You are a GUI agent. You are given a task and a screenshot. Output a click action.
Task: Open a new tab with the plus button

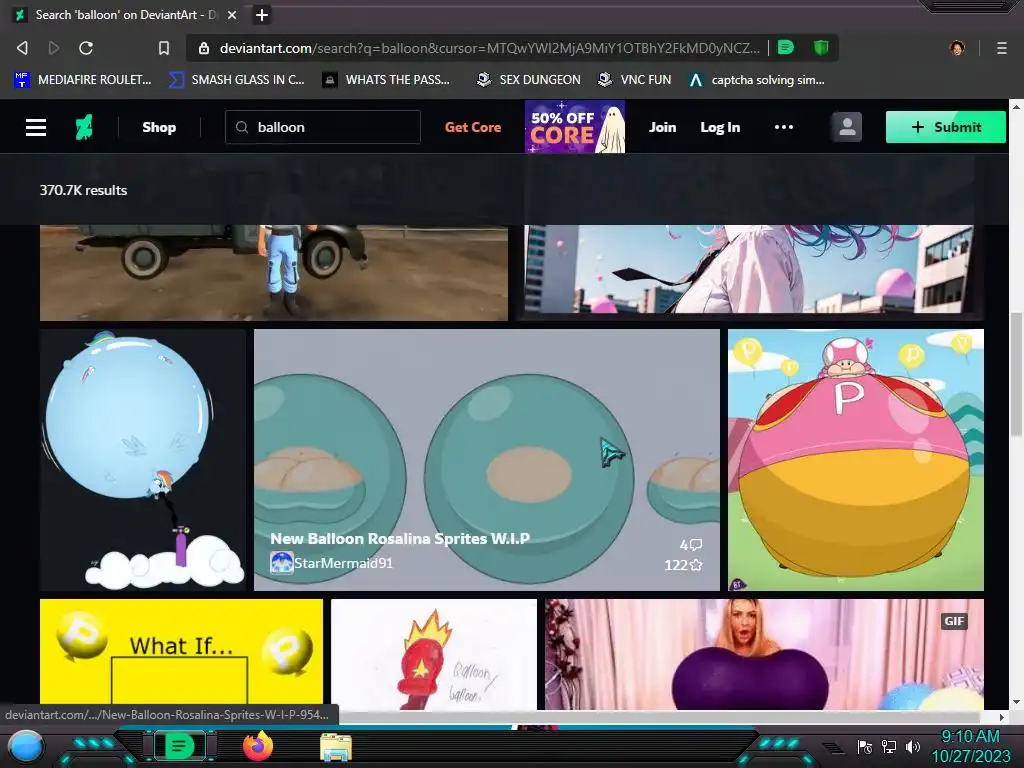262,15
